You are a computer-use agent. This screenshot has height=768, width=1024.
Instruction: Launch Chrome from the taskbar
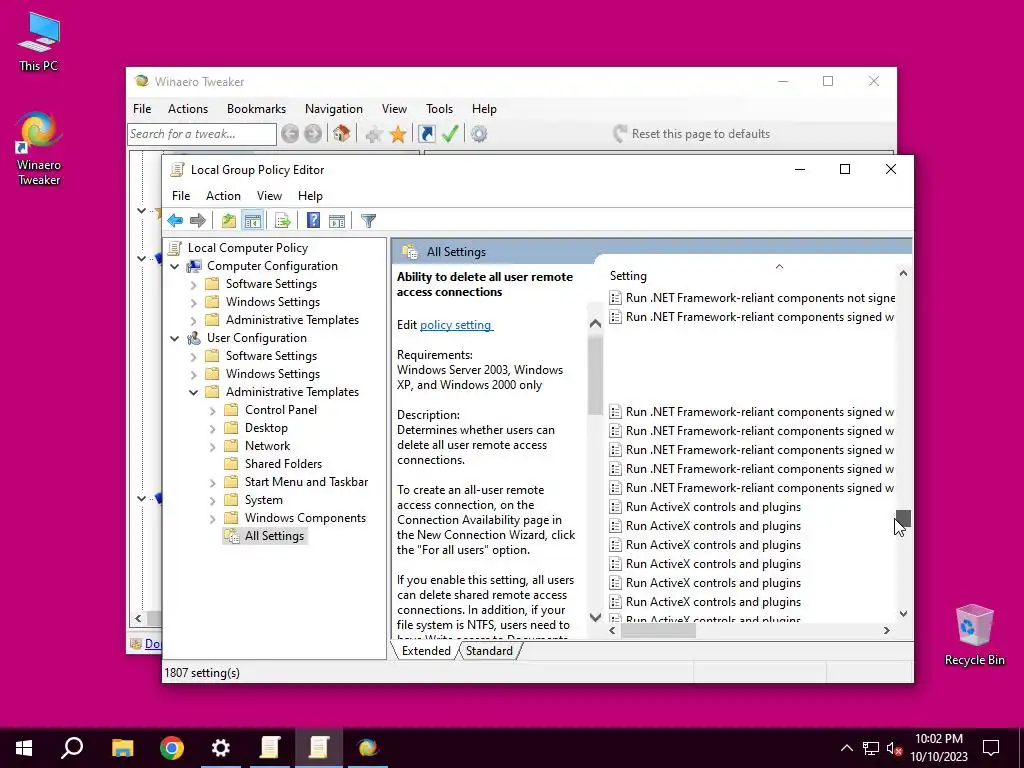[x=172, y=748]
